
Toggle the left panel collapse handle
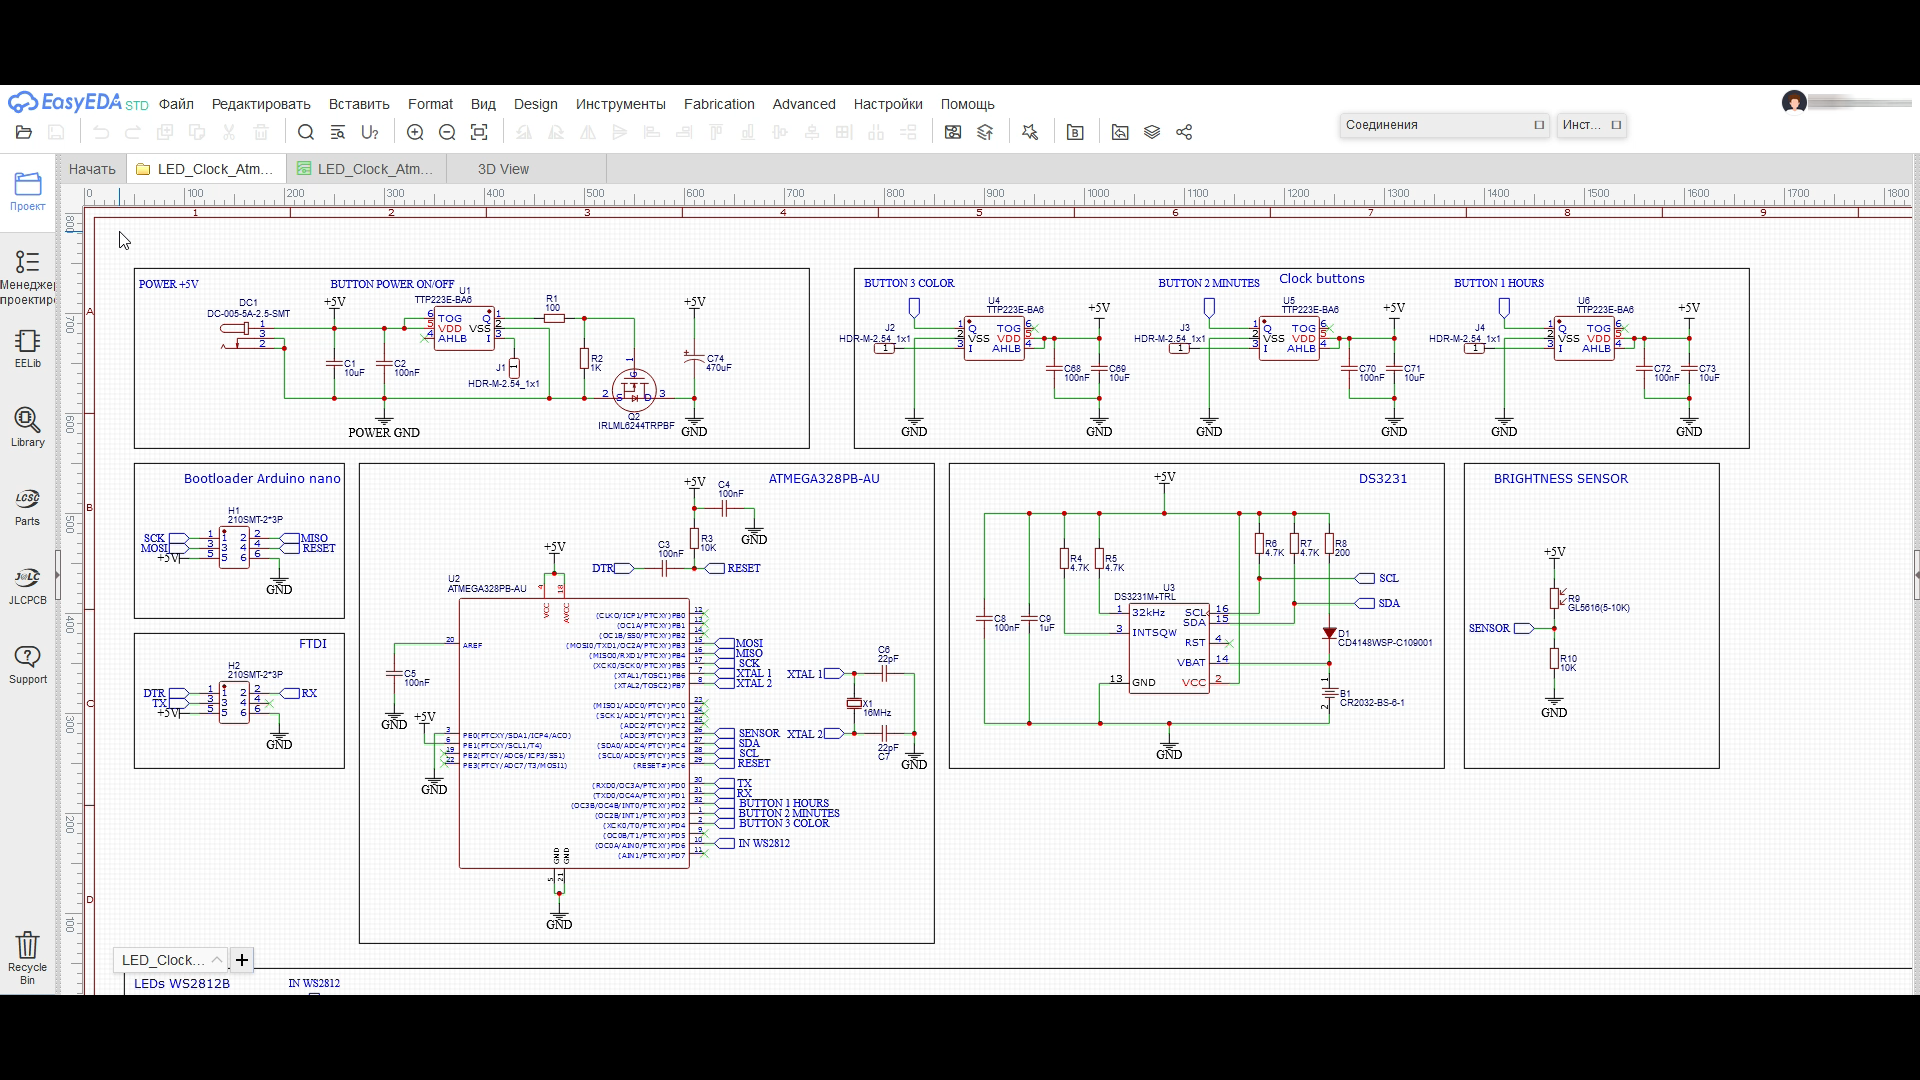coord(58,575)
